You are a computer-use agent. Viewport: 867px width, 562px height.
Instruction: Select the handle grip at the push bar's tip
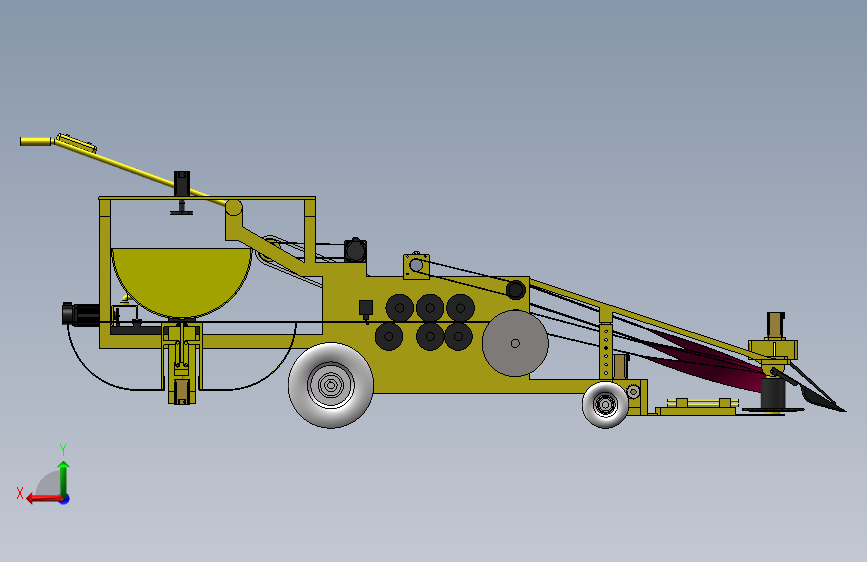(x=36, y=141)
